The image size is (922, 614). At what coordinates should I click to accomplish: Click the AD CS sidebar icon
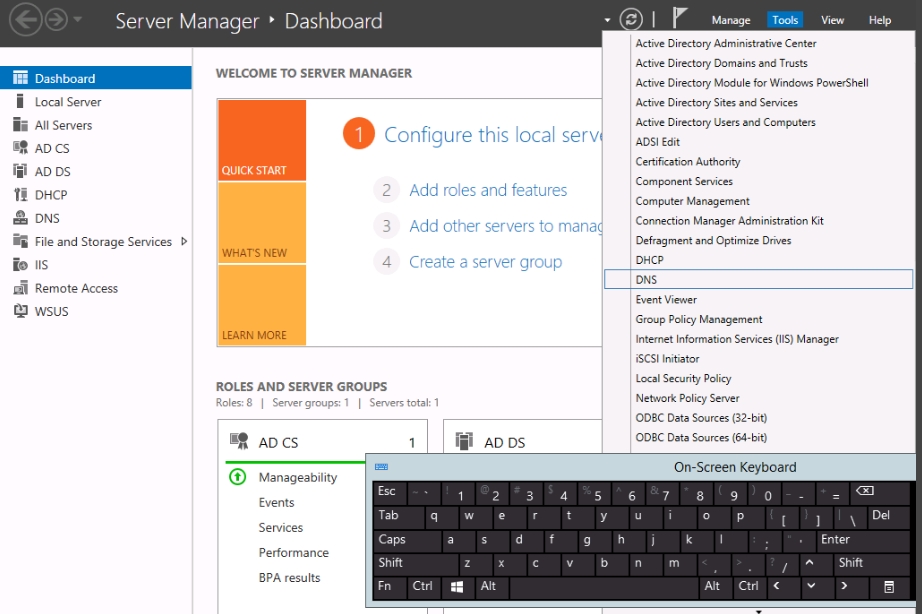click(x=21, y=148)
